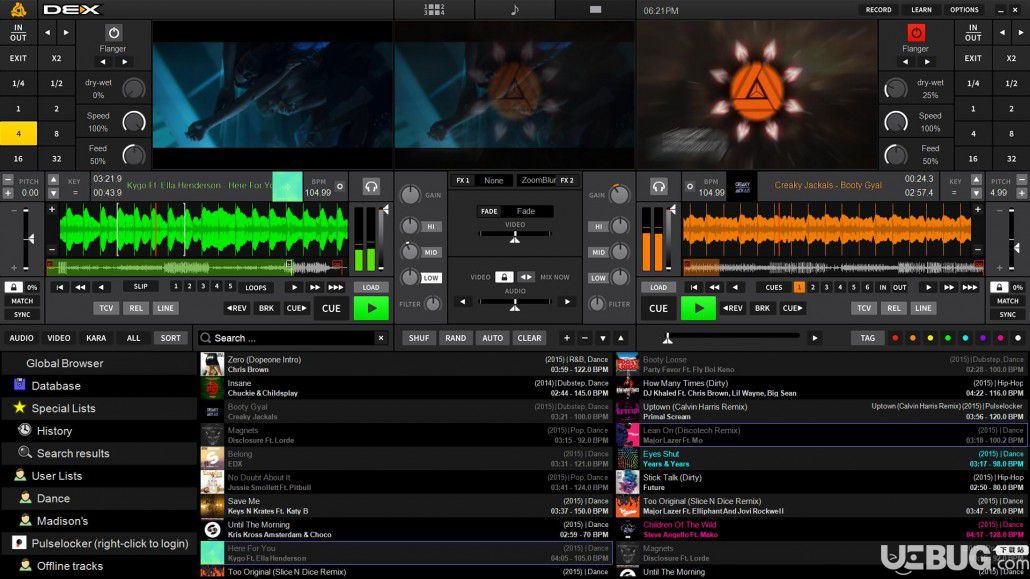Open ZoomBlur FX 2 selector
Image resolution: width=1030 pixels, height=579 pixels.
pos(538,180)
